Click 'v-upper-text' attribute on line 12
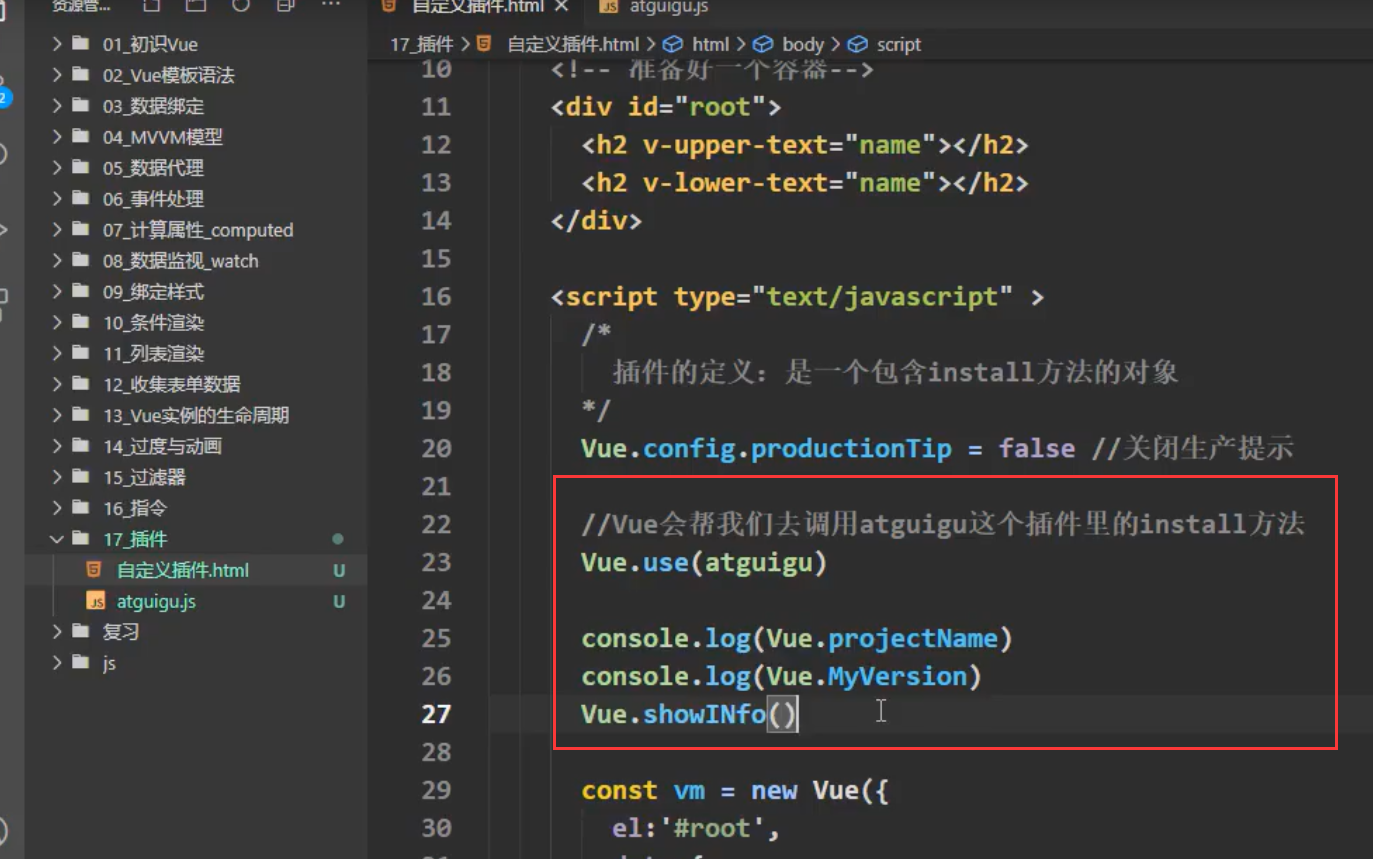1373x859 pixels. coord(735,145)
